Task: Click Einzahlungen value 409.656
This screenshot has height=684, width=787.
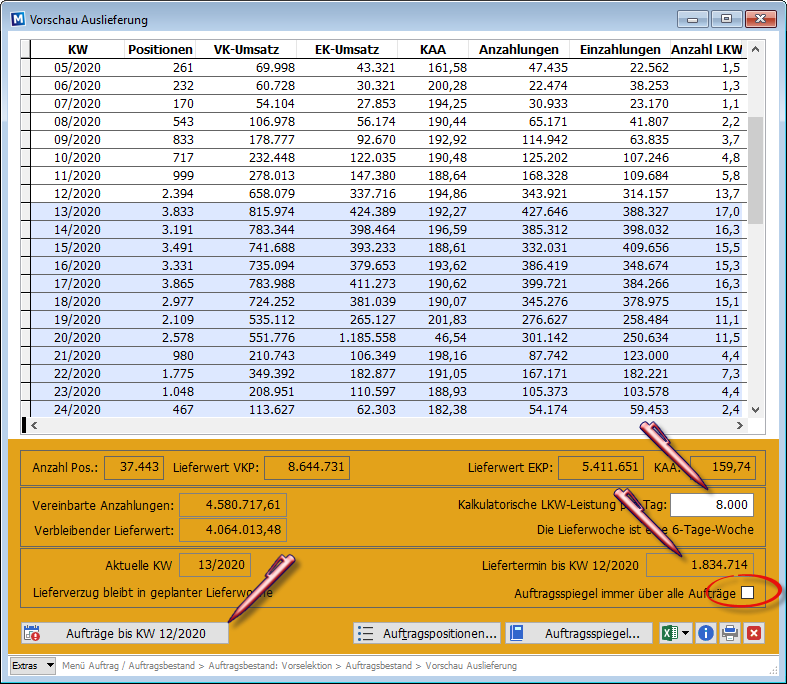Action: pyautogui.click(x=646, y=248)
